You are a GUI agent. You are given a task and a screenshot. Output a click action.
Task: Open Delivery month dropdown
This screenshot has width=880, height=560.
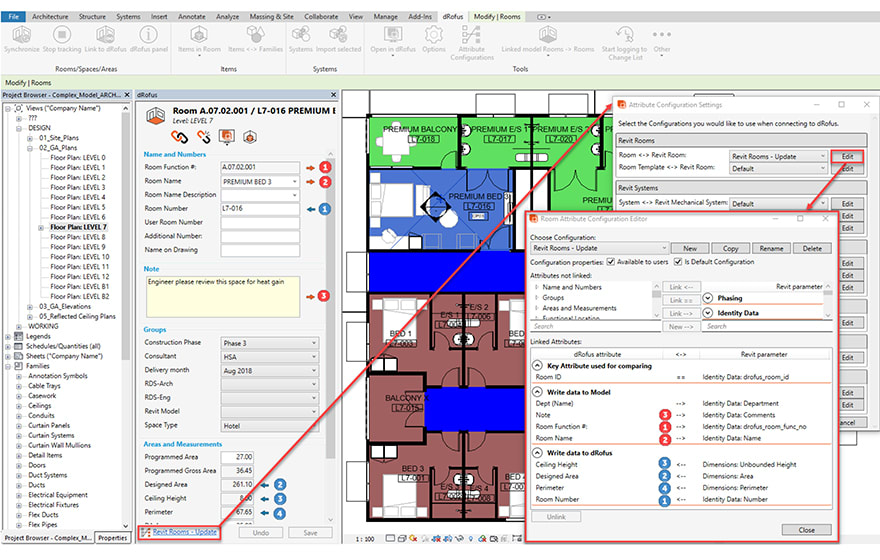(270, 371)
